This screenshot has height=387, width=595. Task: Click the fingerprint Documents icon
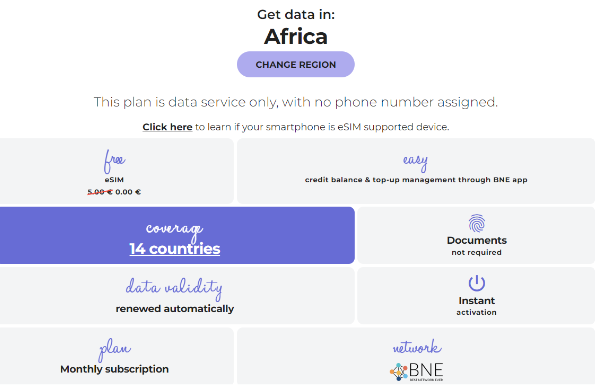[477, 223]
